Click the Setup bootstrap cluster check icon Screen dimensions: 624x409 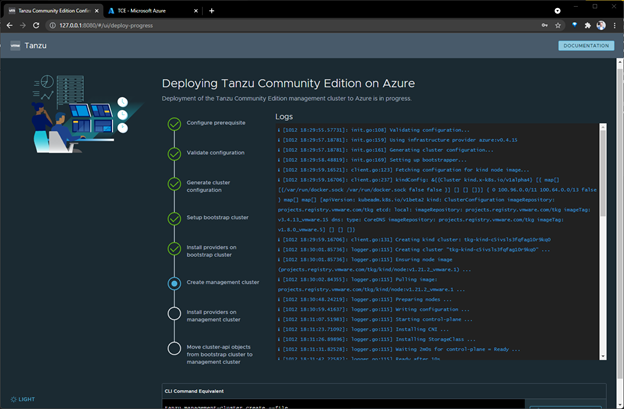(174, 218)
